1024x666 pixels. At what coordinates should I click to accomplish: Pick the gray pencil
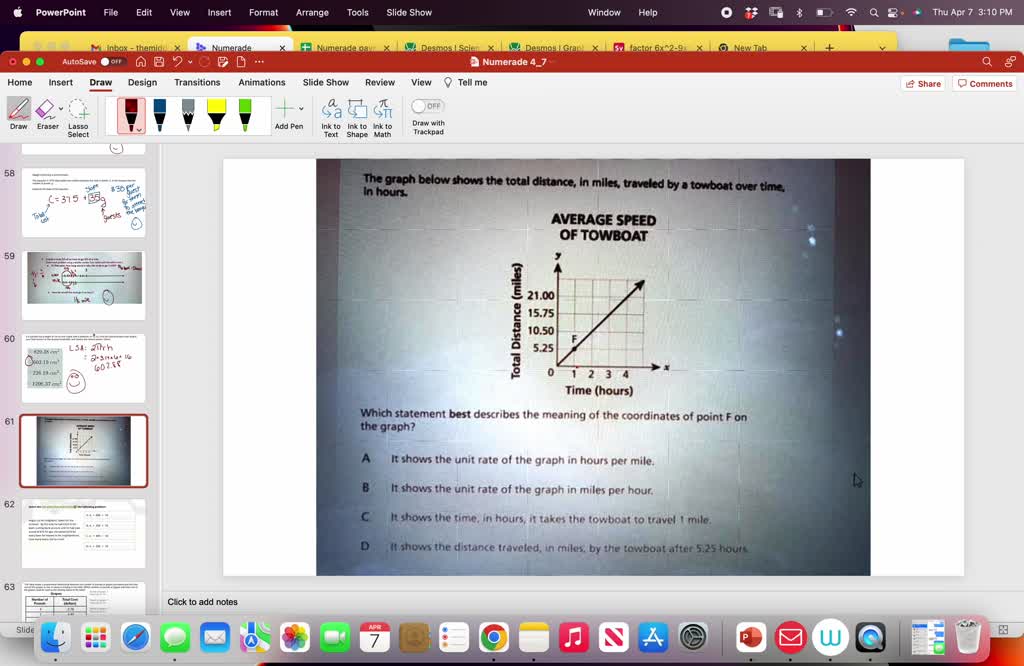[x=188, y=114]
